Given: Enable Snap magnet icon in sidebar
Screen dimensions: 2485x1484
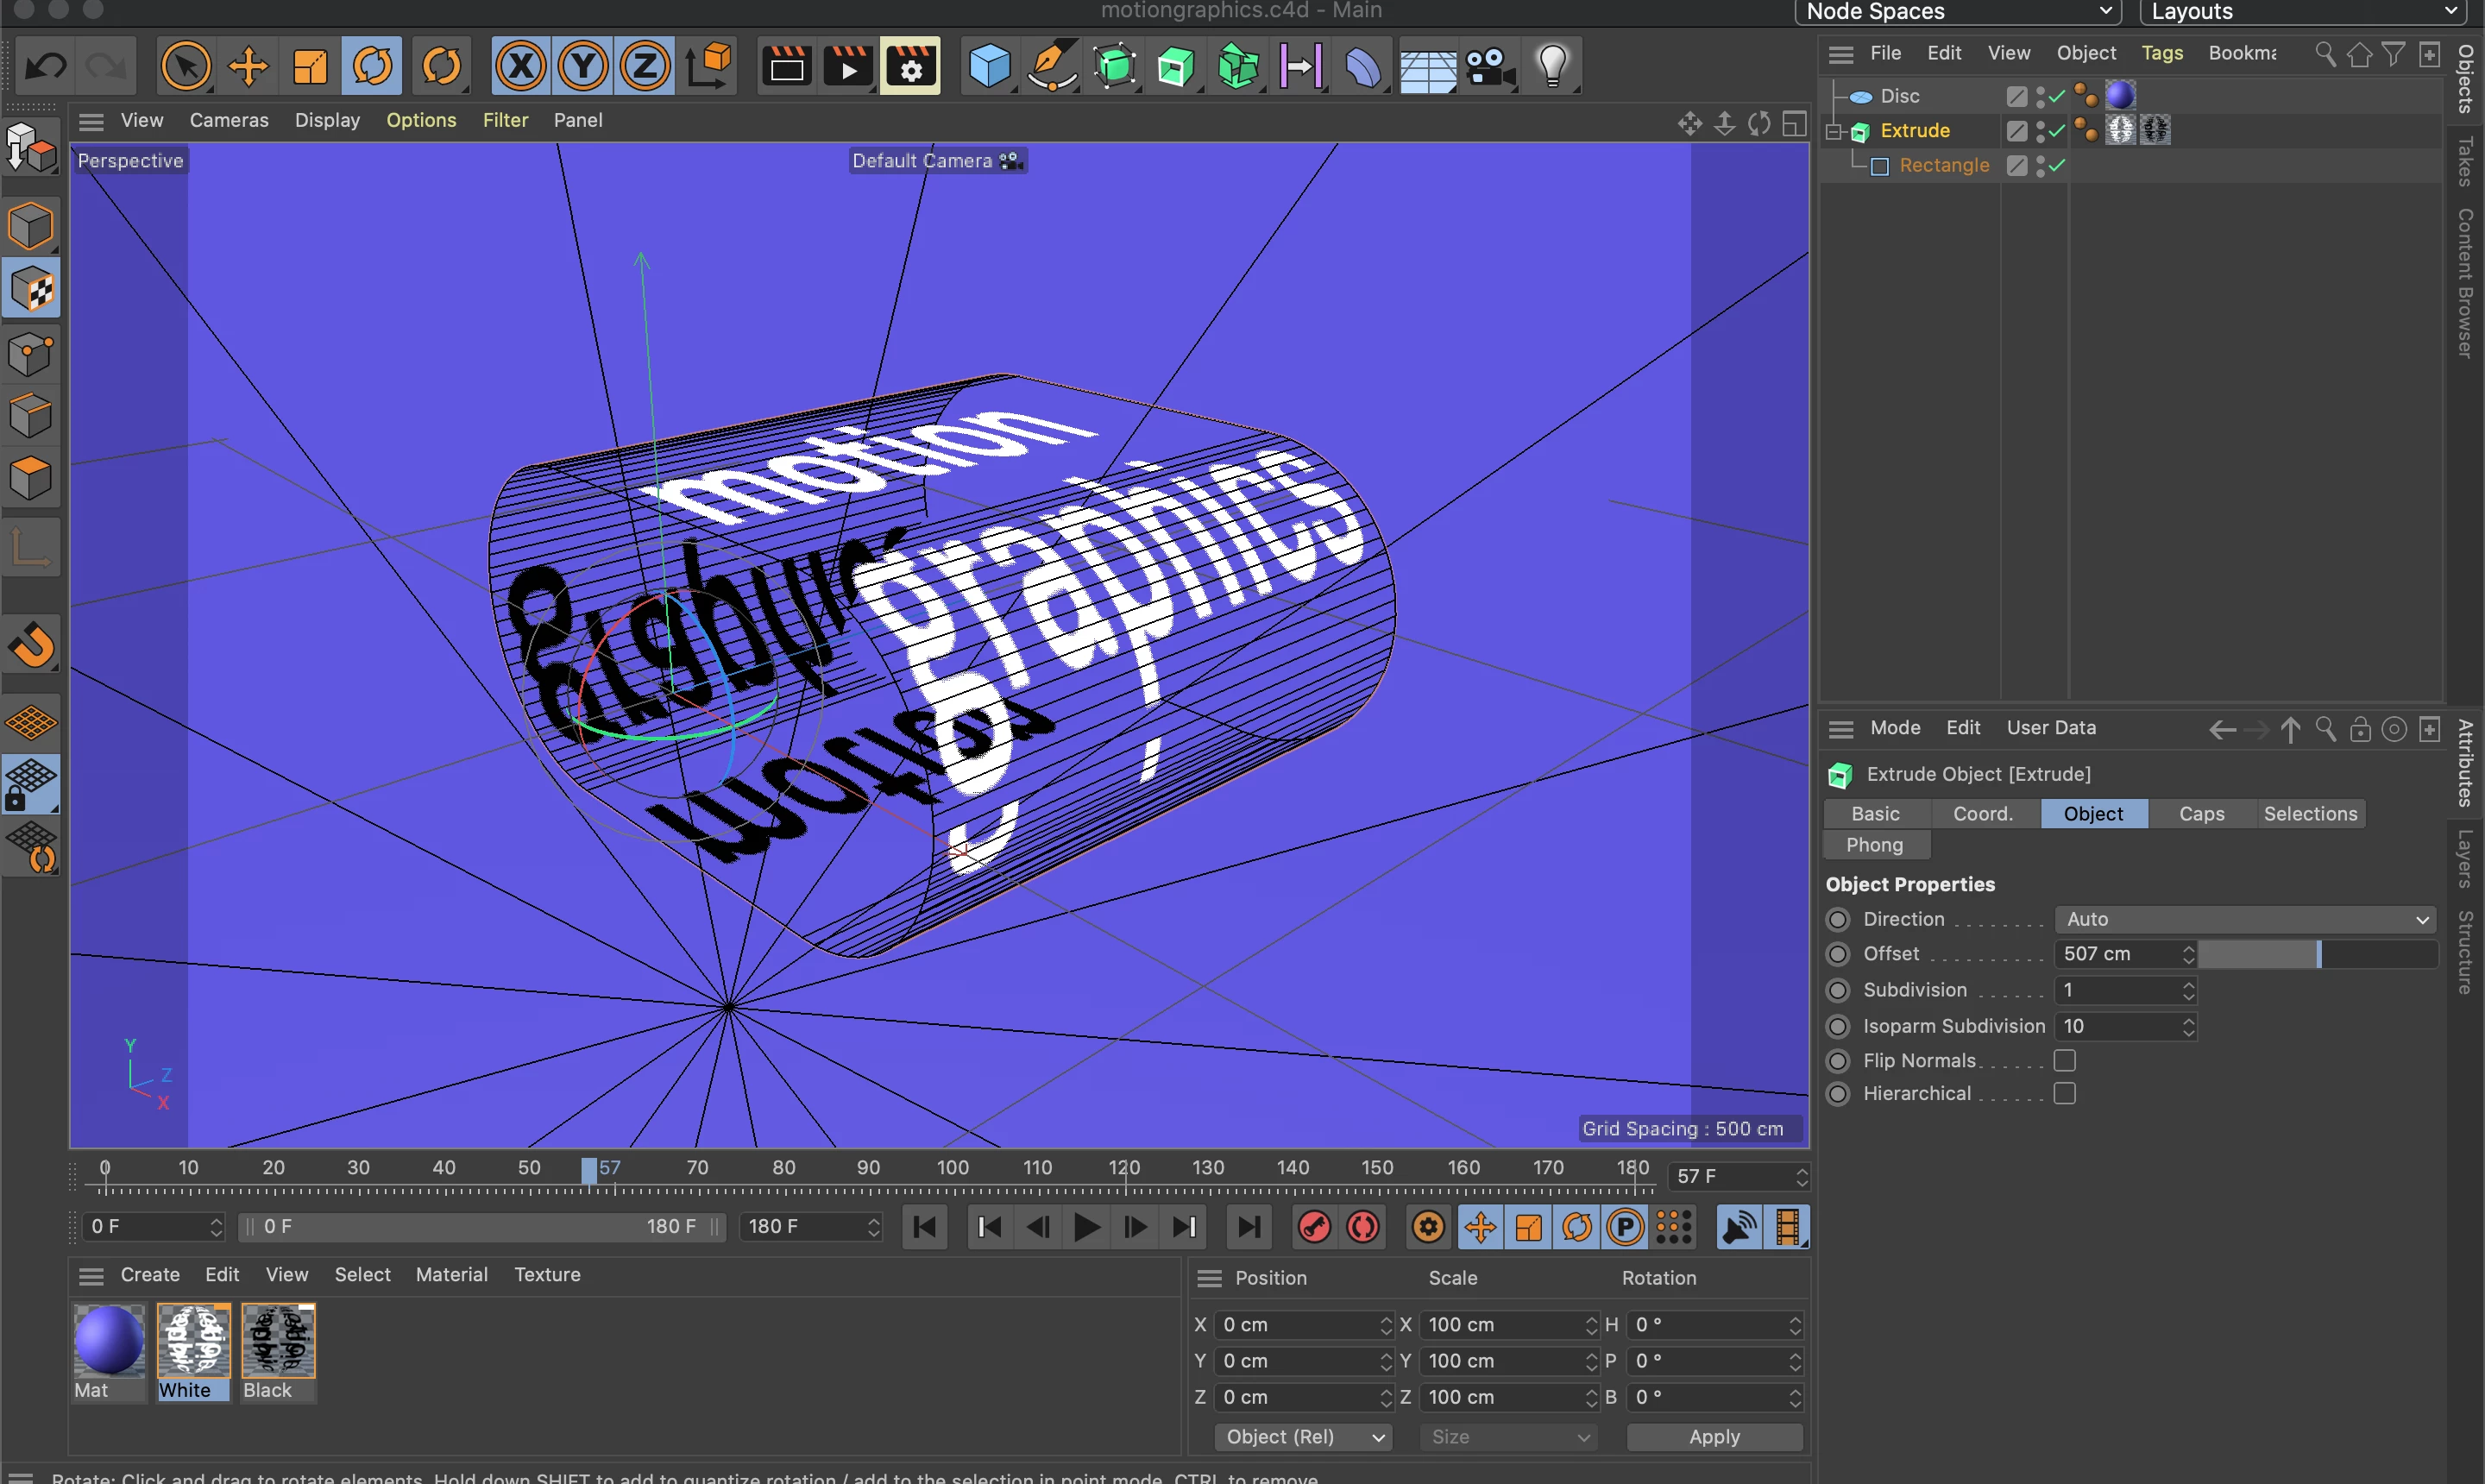Looking at the screenshot, I should pos(32,646).
